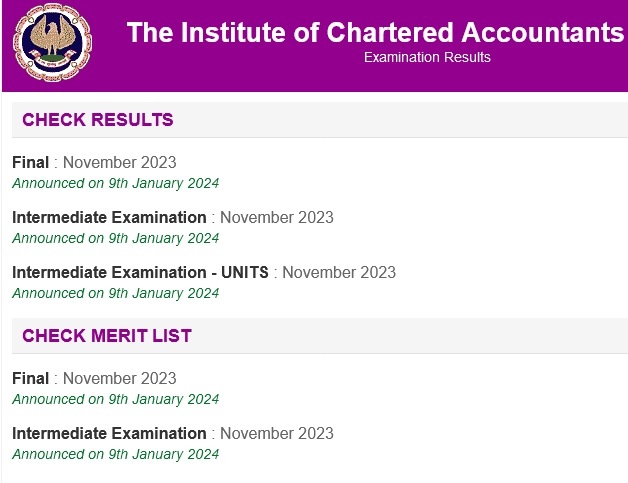Click November 2023 beside Final merit list
This screenshot has height=483, width=628.
[119, 378]
